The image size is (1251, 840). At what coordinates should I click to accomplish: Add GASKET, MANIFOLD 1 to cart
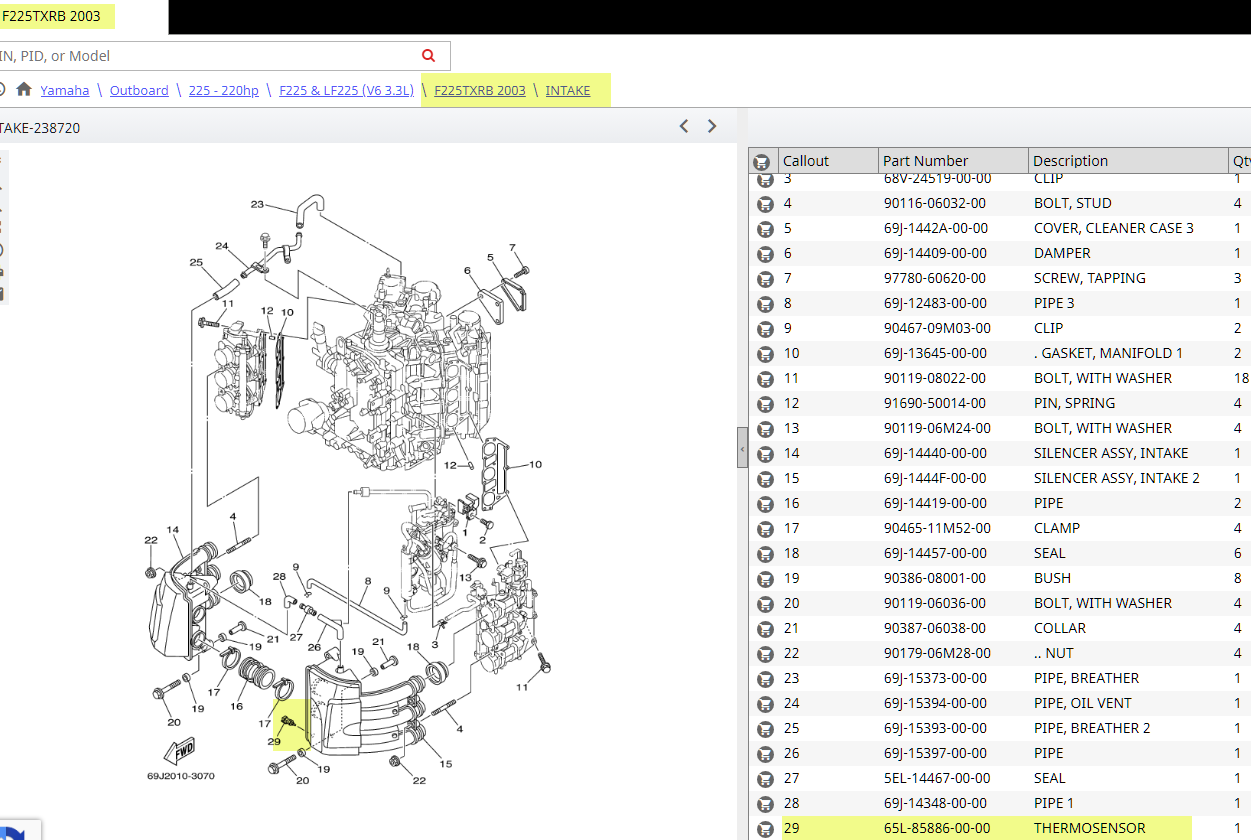[765, 353]
